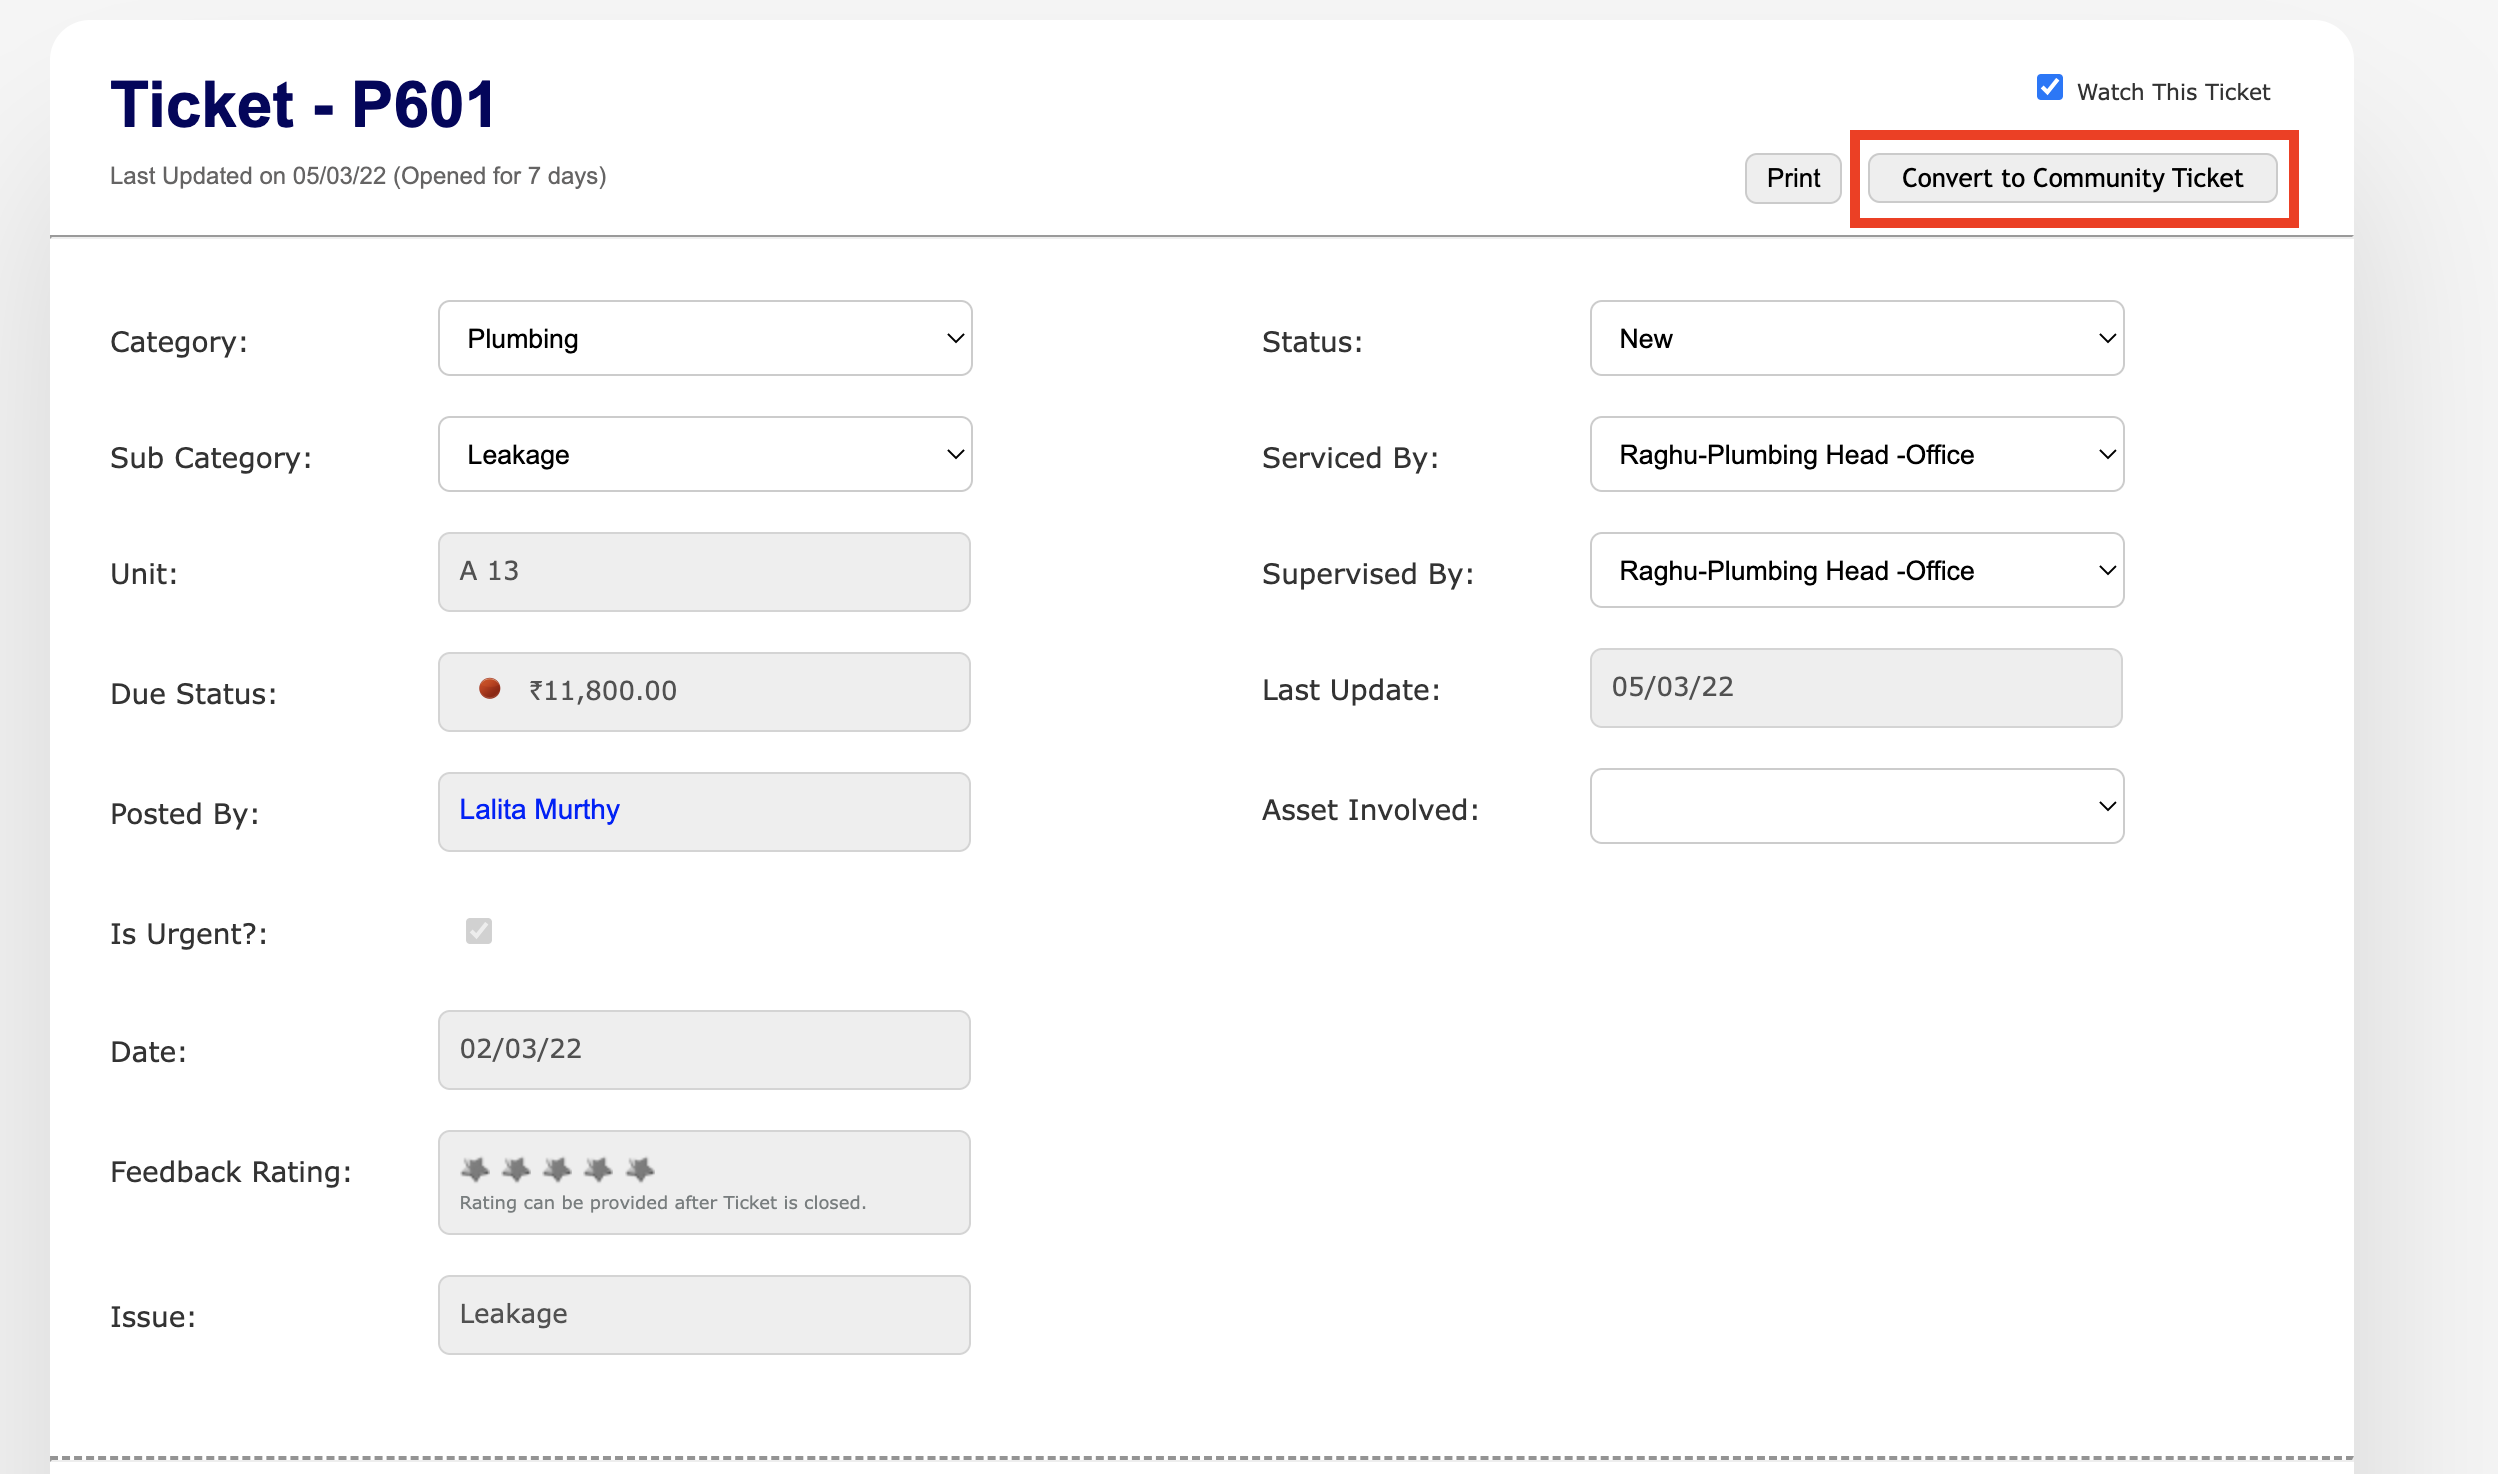Click the rating note about closed ticket
Image resolution: width=2498 pixels, height=1474 pixels.
click(x=662, y=1203)
